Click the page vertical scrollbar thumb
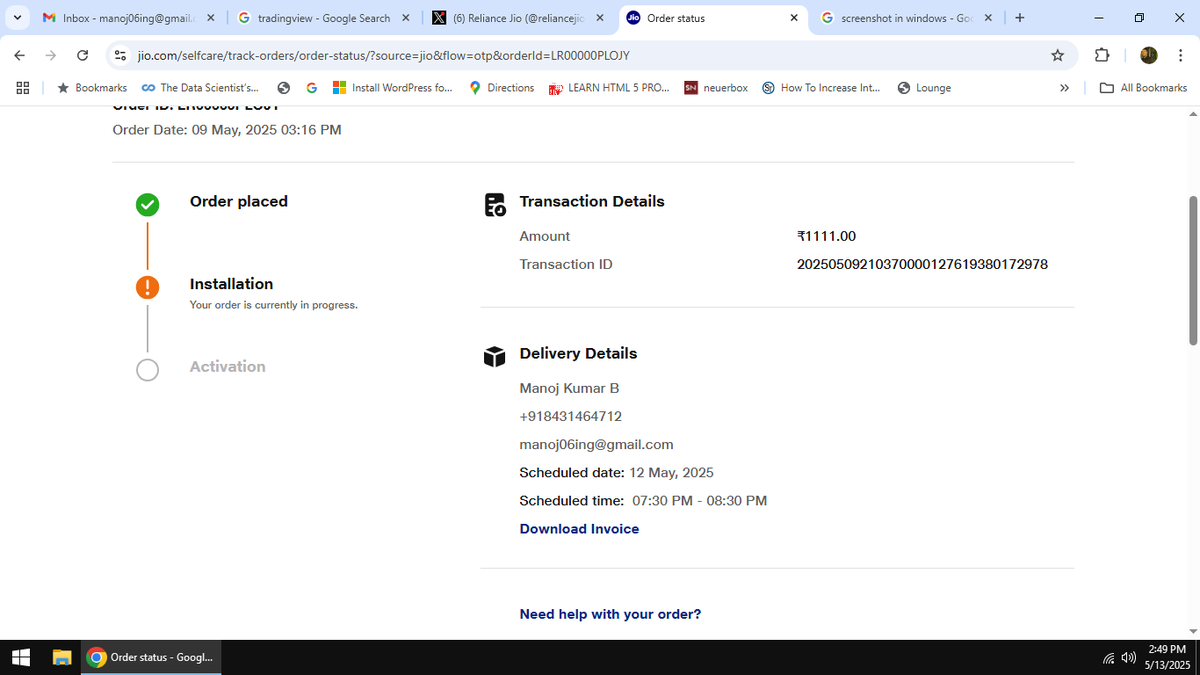This screenshot has height=675, width=1200. click(1192, 271)
